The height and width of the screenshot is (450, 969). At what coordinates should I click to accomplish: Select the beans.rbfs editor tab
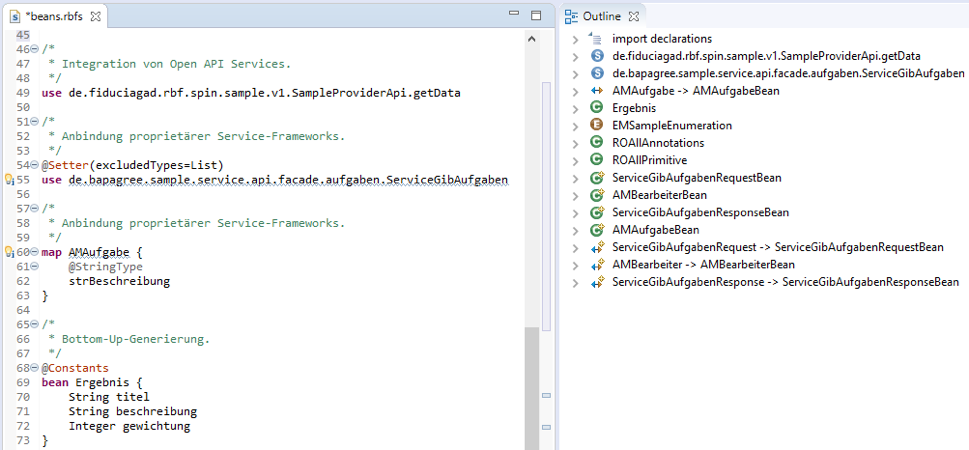[x=55, y=17]
